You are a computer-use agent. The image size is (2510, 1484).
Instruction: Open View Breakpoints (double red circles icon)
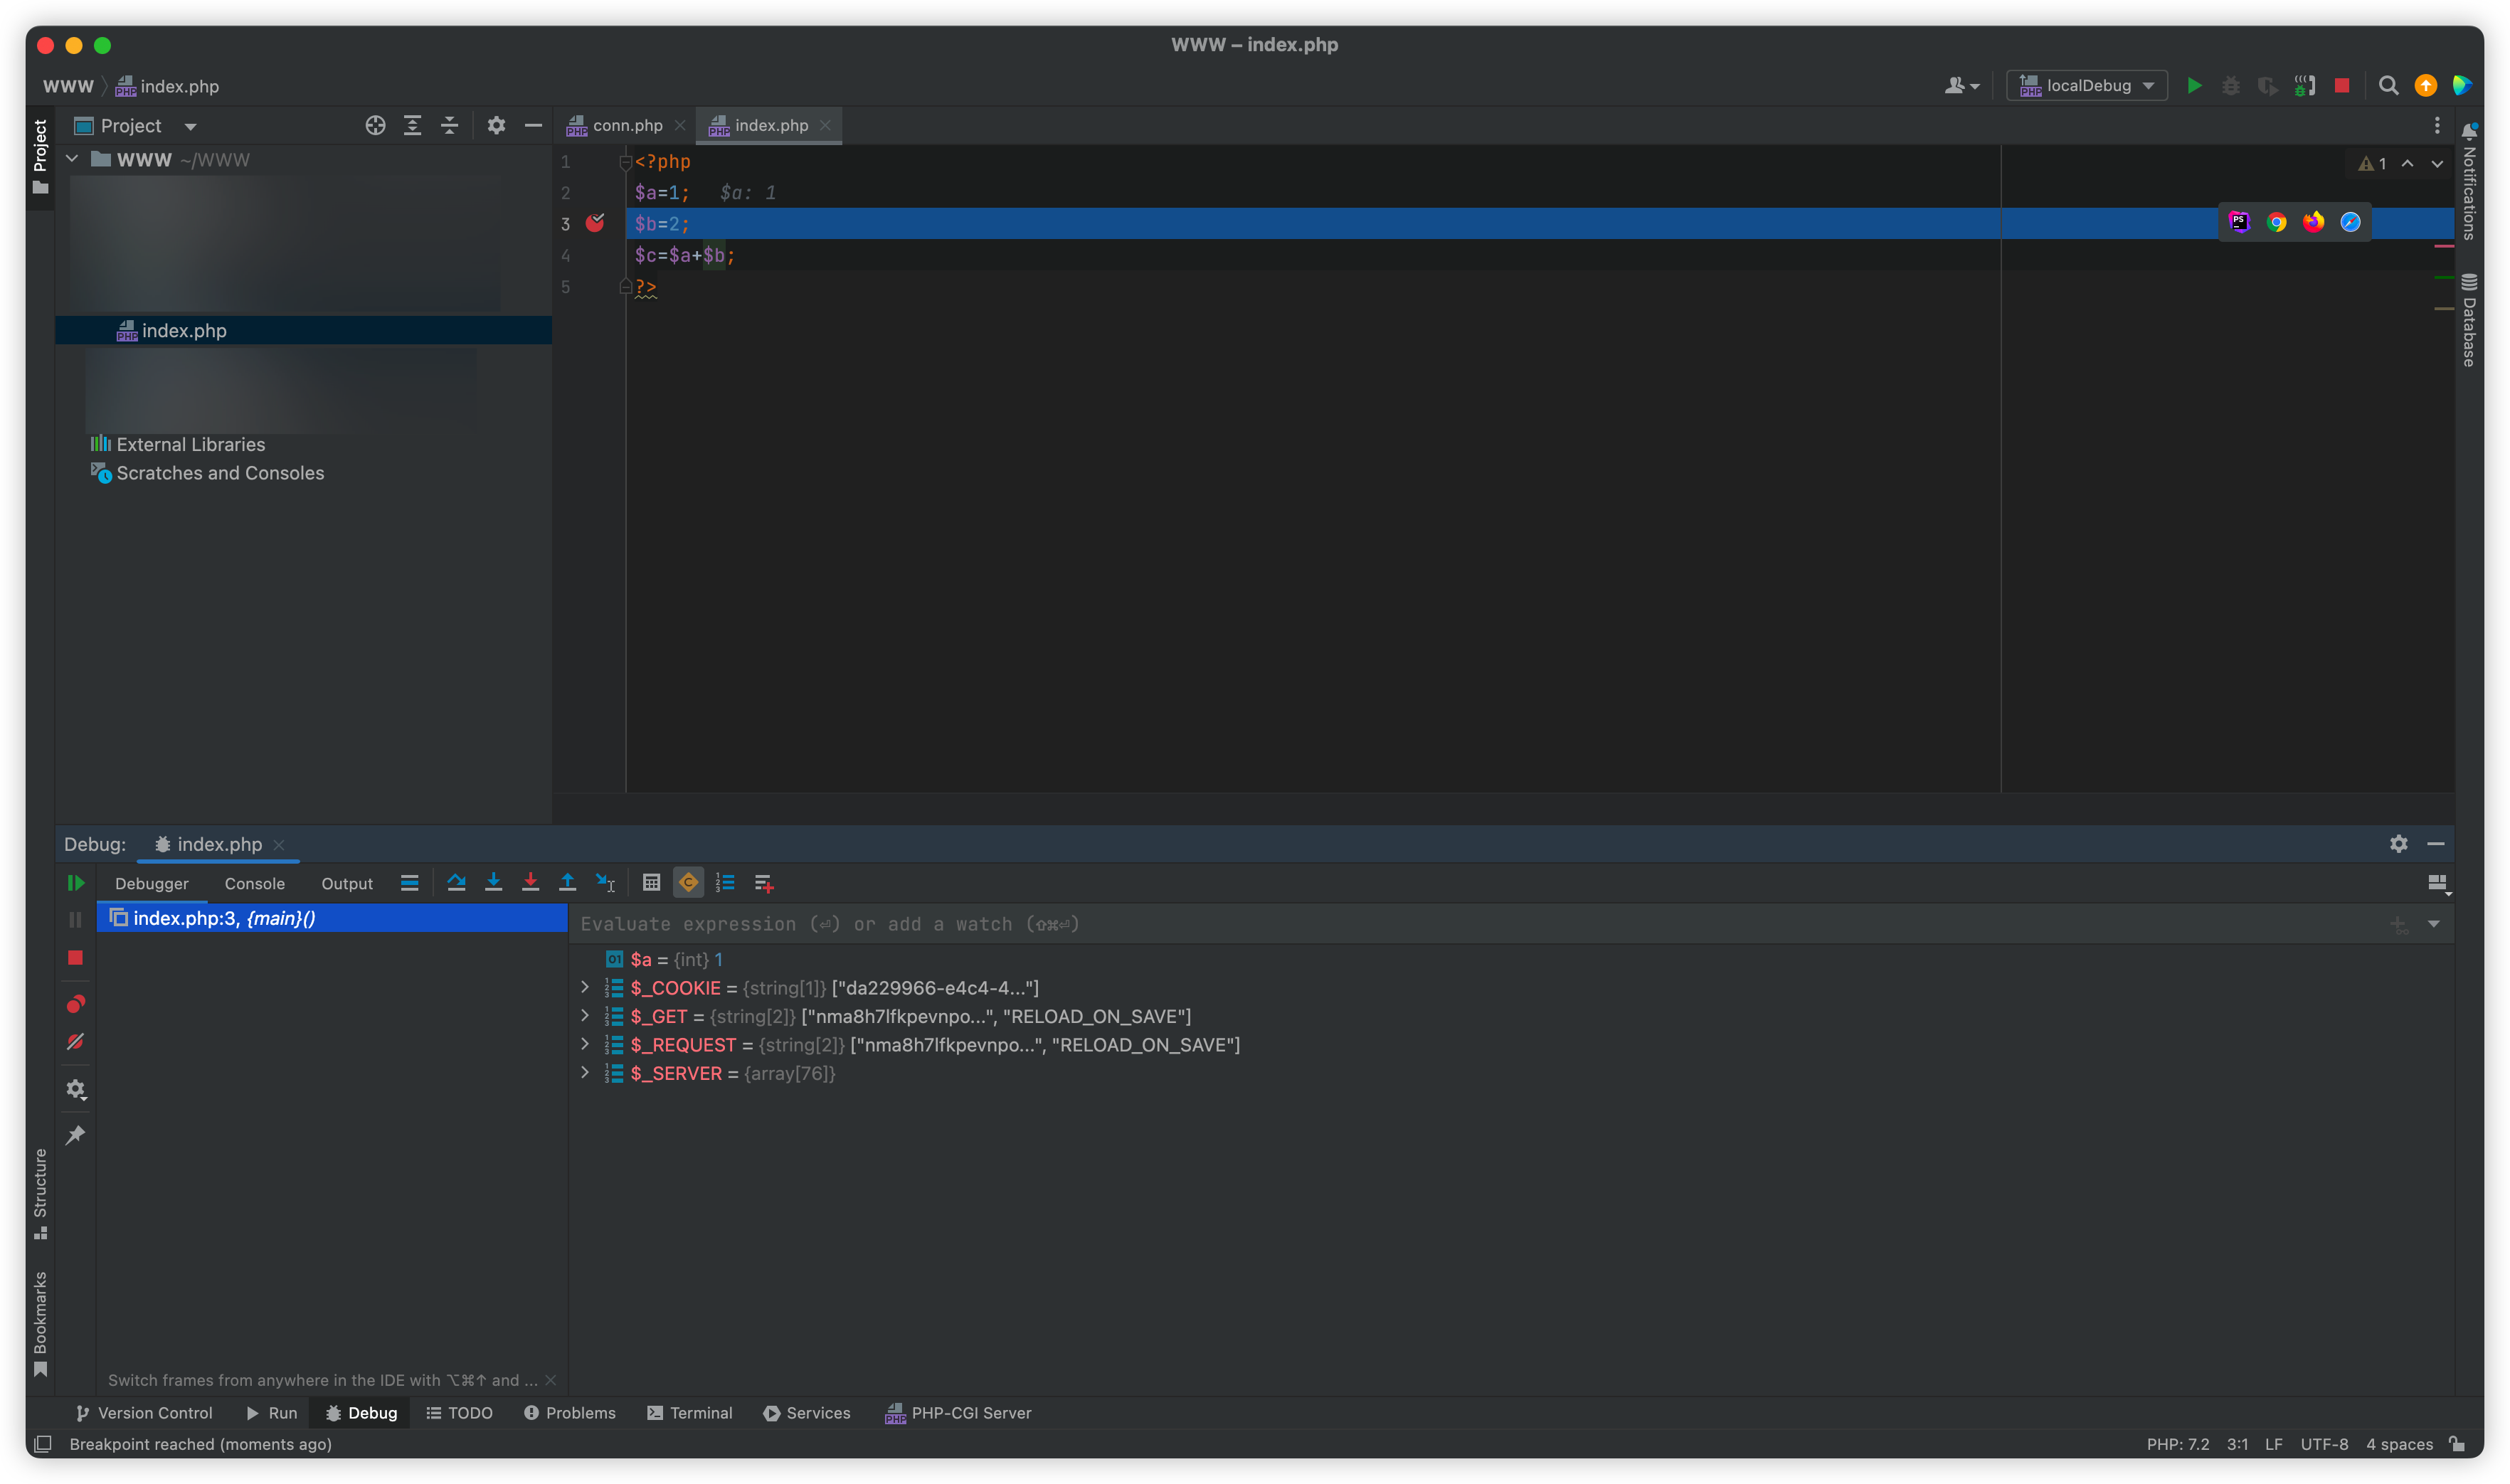pos(76,1004)
